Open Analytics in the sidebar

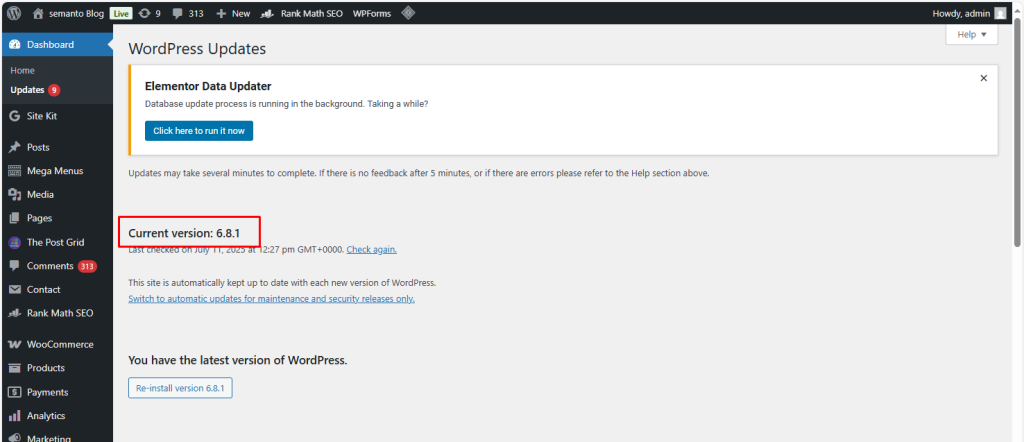click(x=45, y=416)
